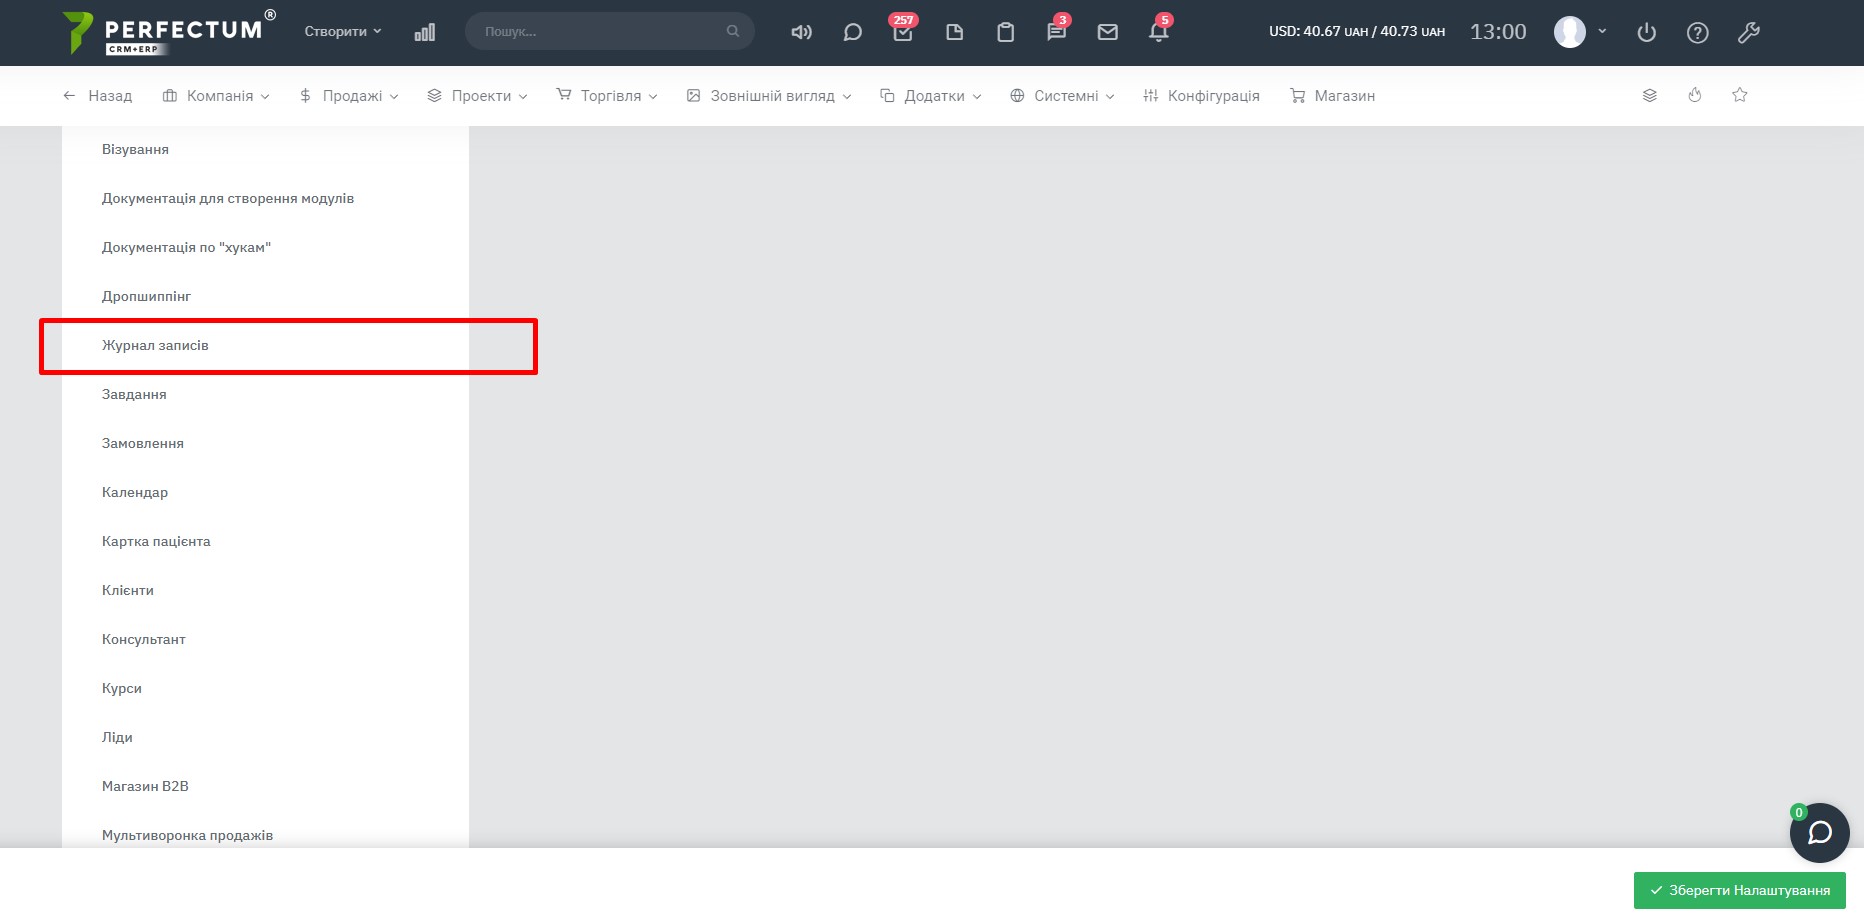Expand the Створити dropdown
This screenshot has height=918, width=1864.
[343, 32]
